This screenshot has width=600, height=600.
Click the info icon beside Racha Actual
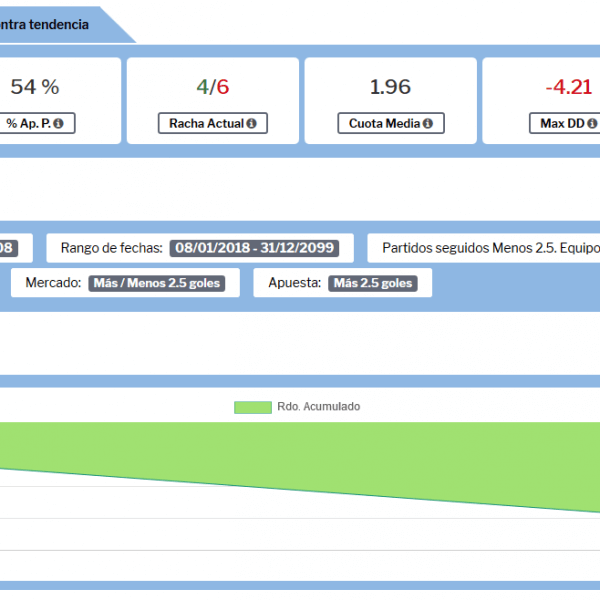pos(251,123)
